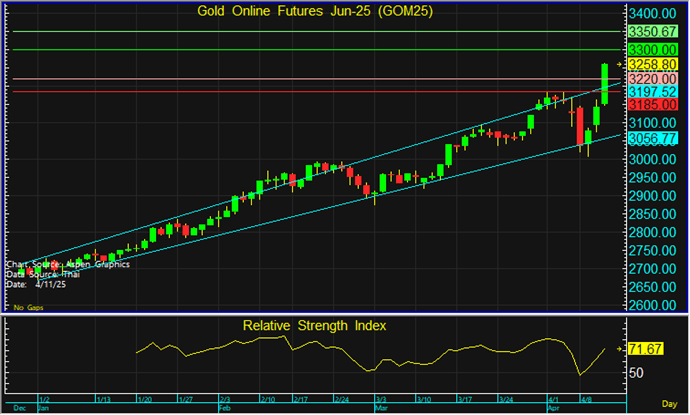The width and height of the screenshot is (690, 415).
Task: Click the Mar month label on time axis
Action: 381,409
